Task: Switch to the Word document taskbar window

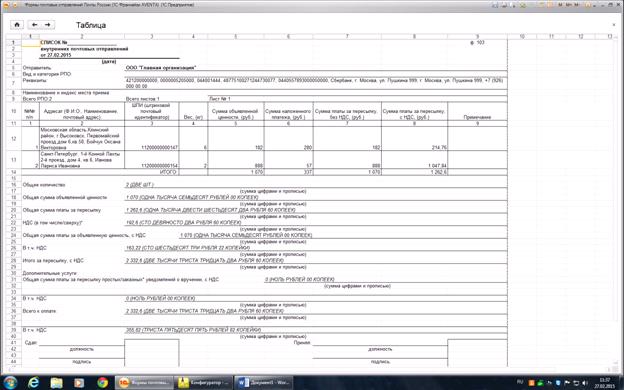Action: 263,383
